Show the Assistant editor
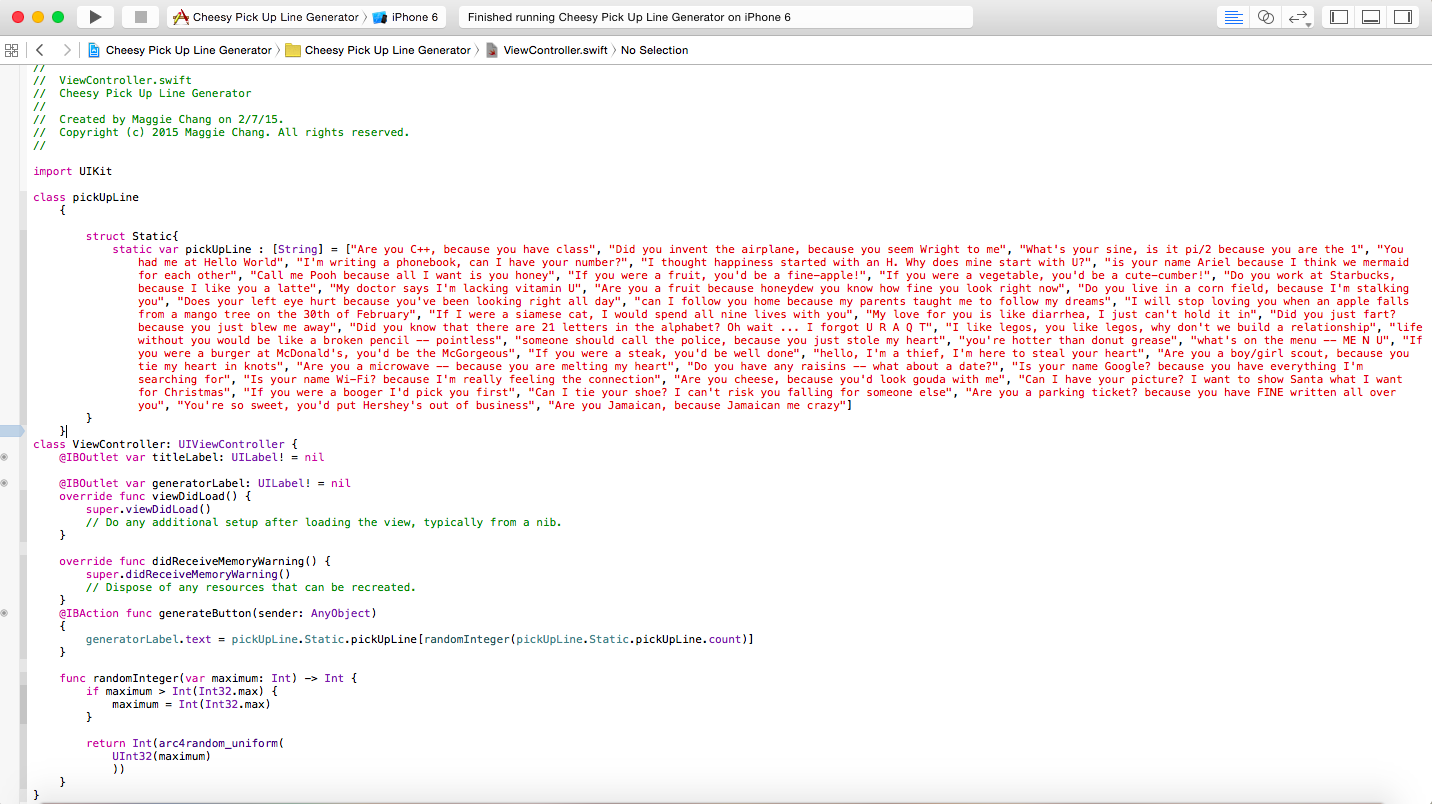Viewport: 1432px width, 804px height. tap(1265, 17)
